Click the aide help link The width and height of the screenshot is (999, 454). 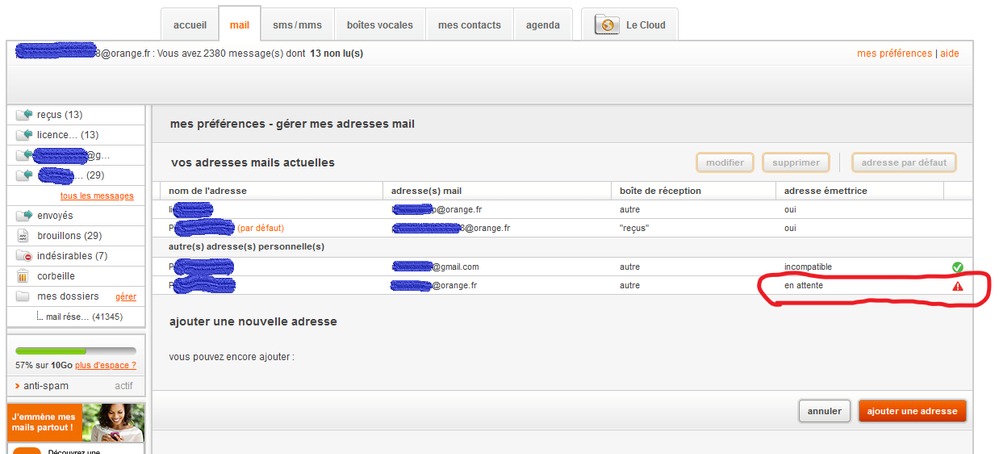tap(950, 53)
